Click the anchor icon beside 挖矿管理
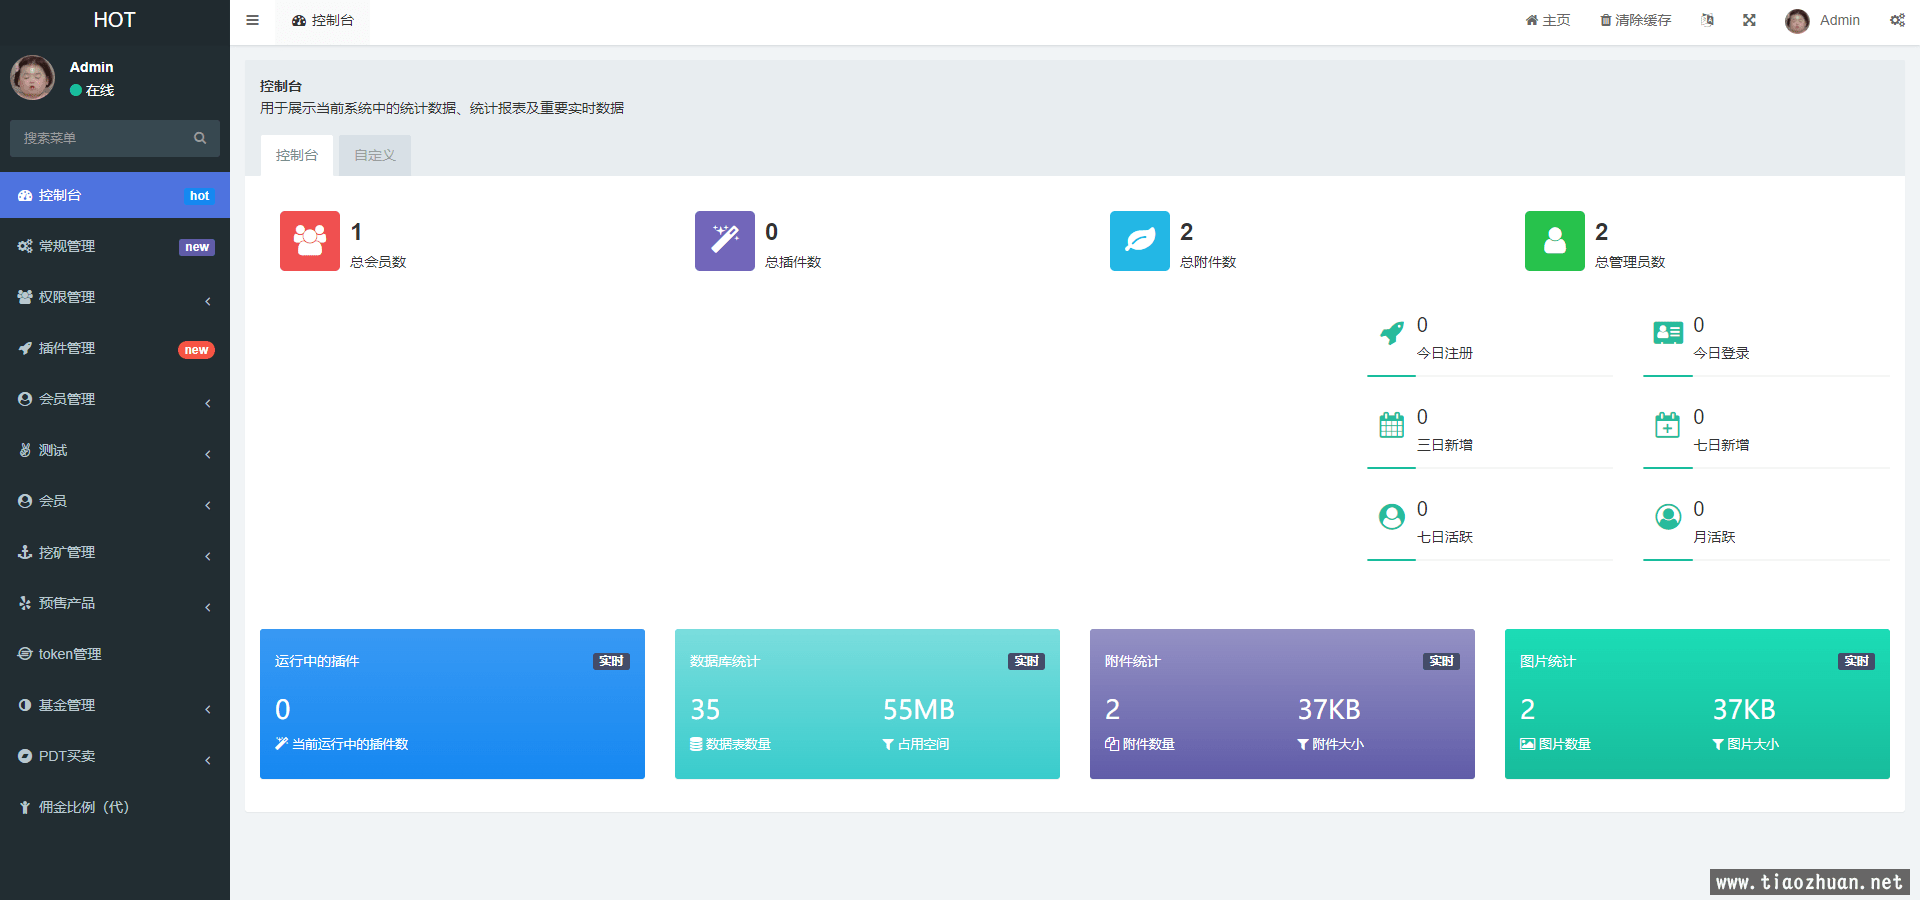 click(x=25, y=552)
